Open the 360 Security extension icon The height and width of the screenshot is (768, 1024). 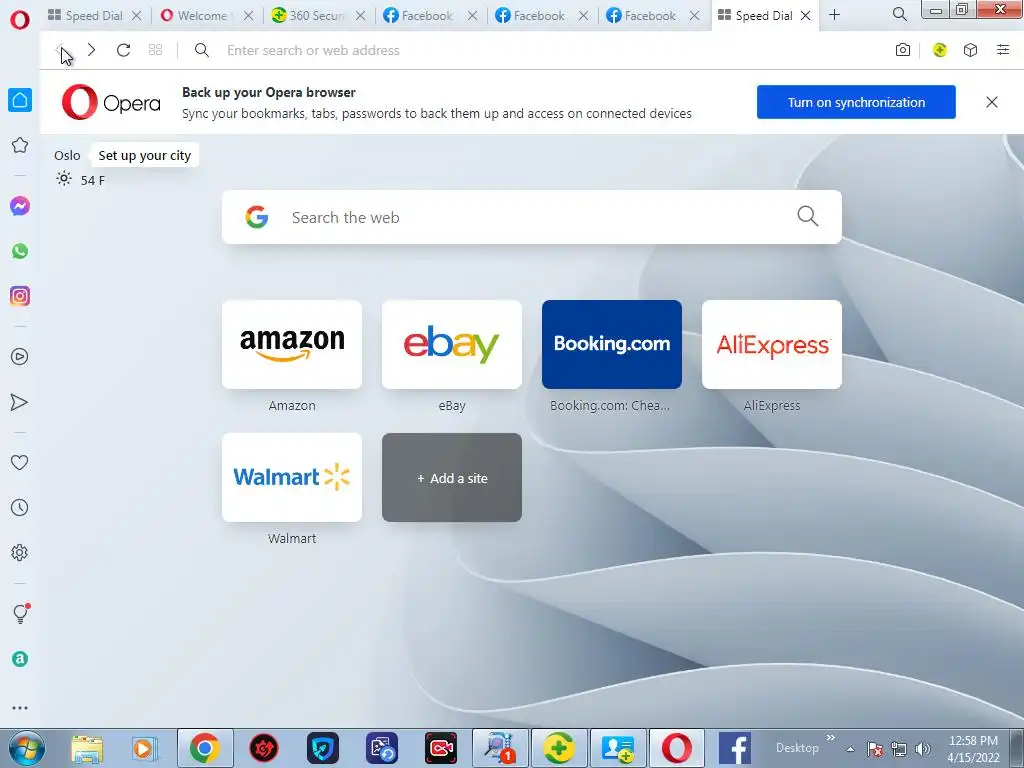pos(939,50)
